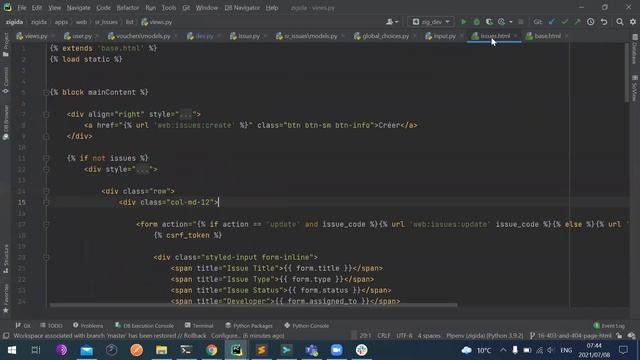Viewport: 640px width, 360px height.
Task: Open Git branch 16-403-and-404-page-html popup
Action: (x=571, y=336)
